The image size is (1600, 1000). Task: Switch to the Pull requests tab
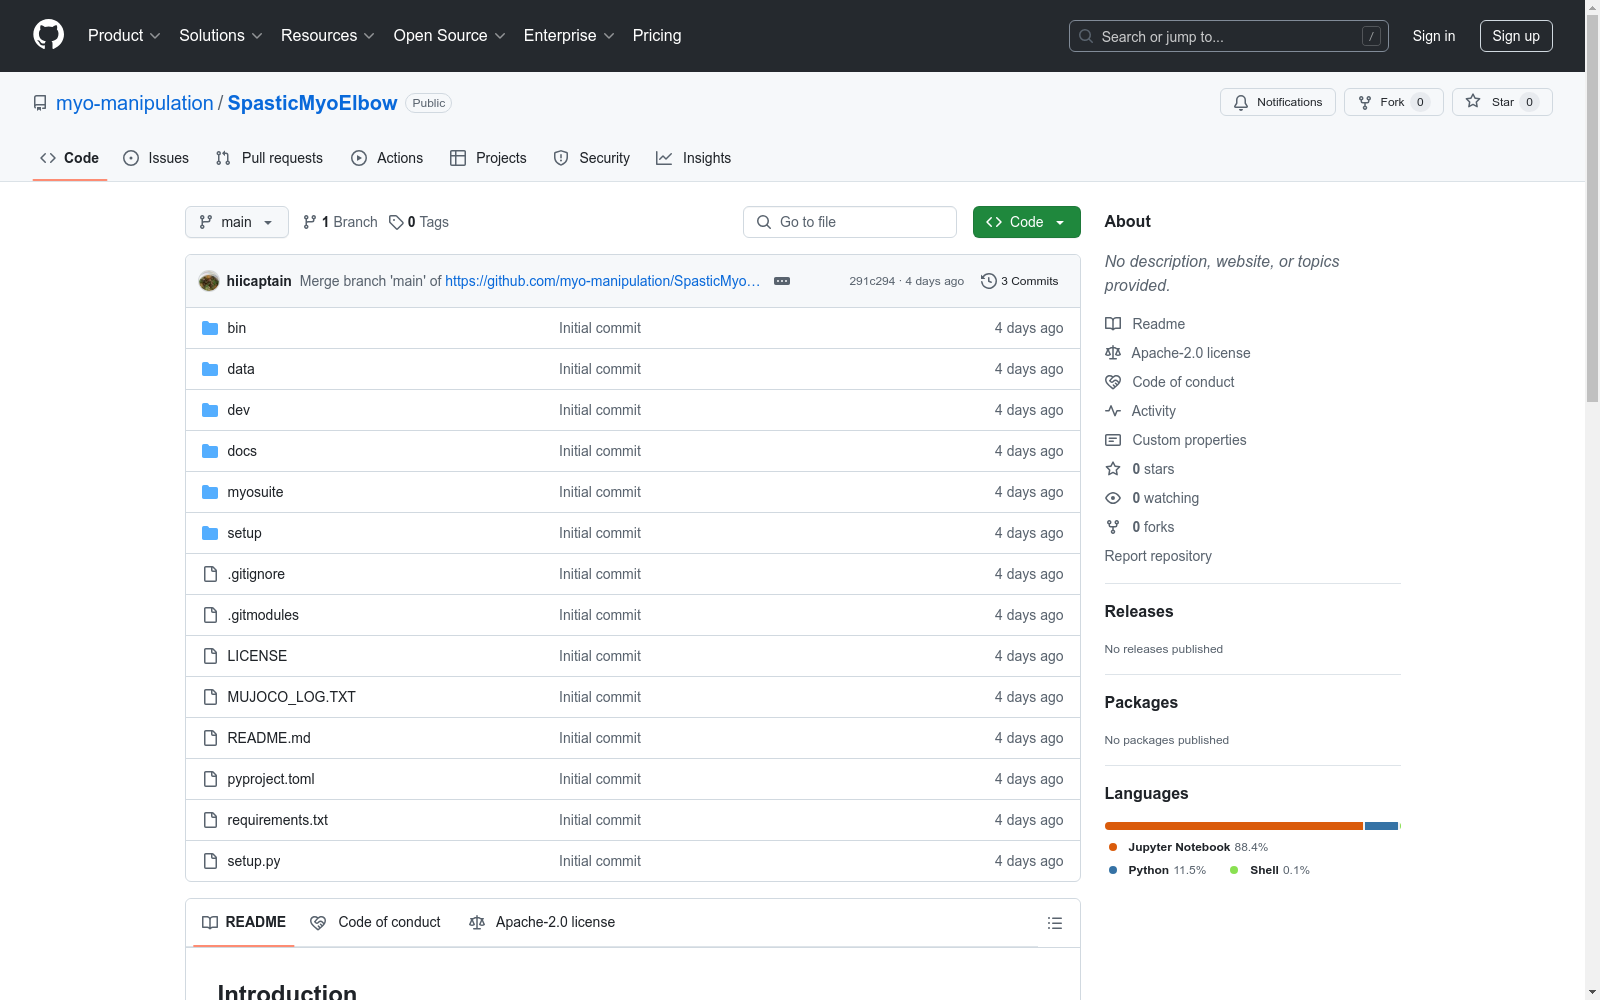269,158
